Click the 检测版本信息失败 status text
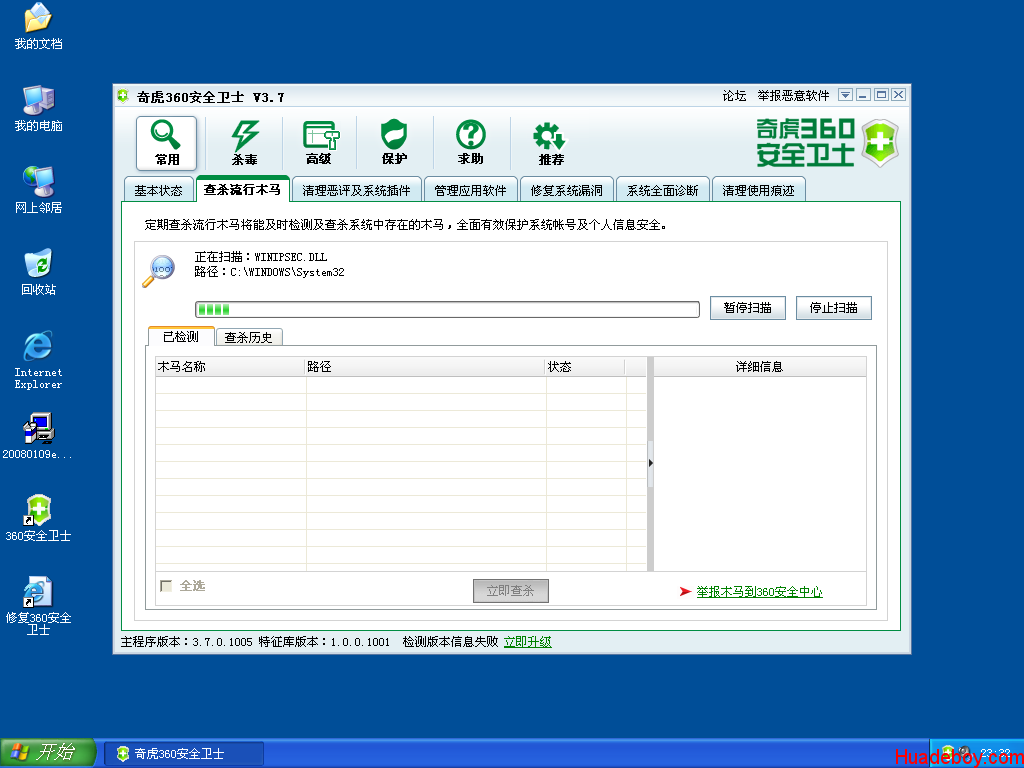 coord(450,642)
